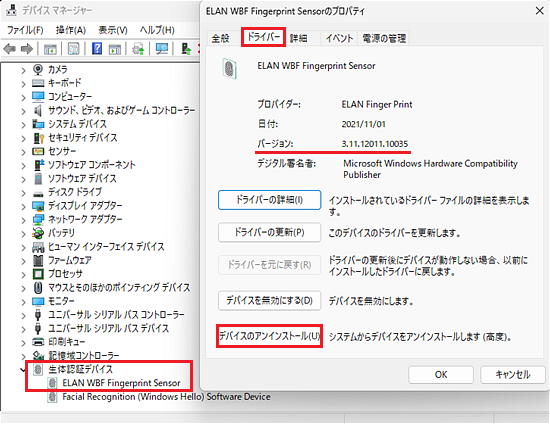Image resolution: width=550 pixels, height=424 pixels.
Task: Click the monitor icon beside コンピューター
Action: point(38,96)
